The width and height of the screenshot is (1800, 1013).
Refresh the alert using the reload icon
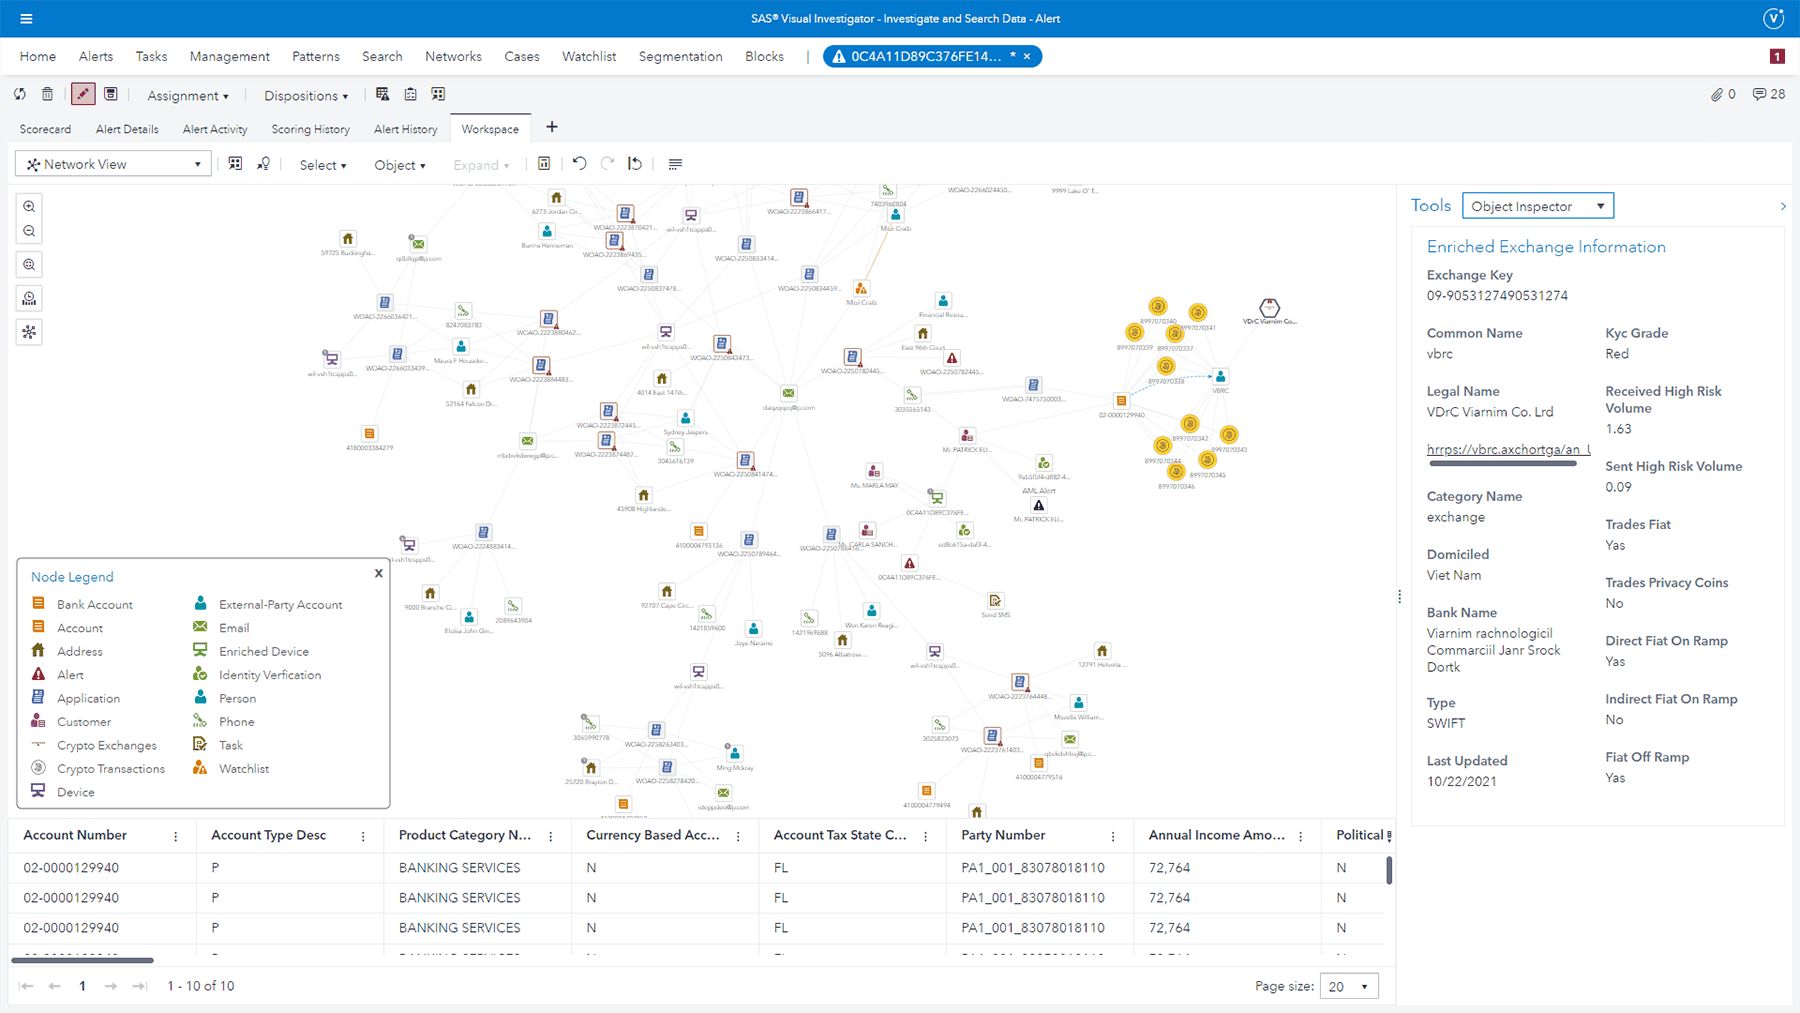pyautogui.click(x=20, y=94)
